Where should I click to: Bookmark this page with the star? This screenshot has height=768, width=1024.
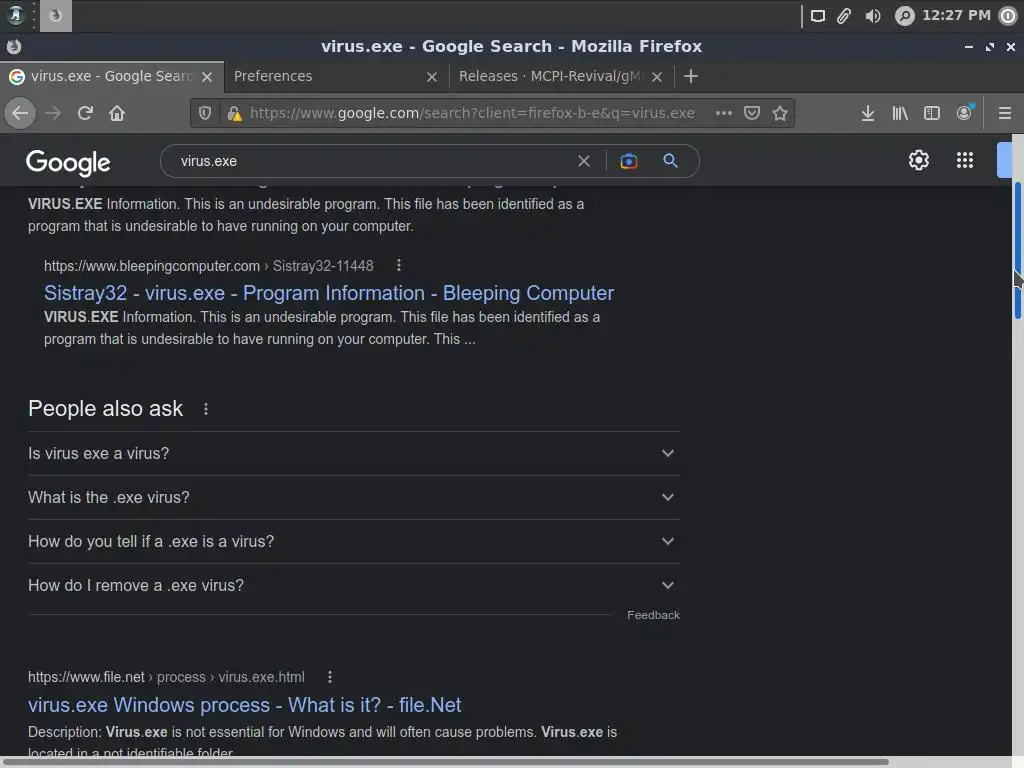[780, 113]
